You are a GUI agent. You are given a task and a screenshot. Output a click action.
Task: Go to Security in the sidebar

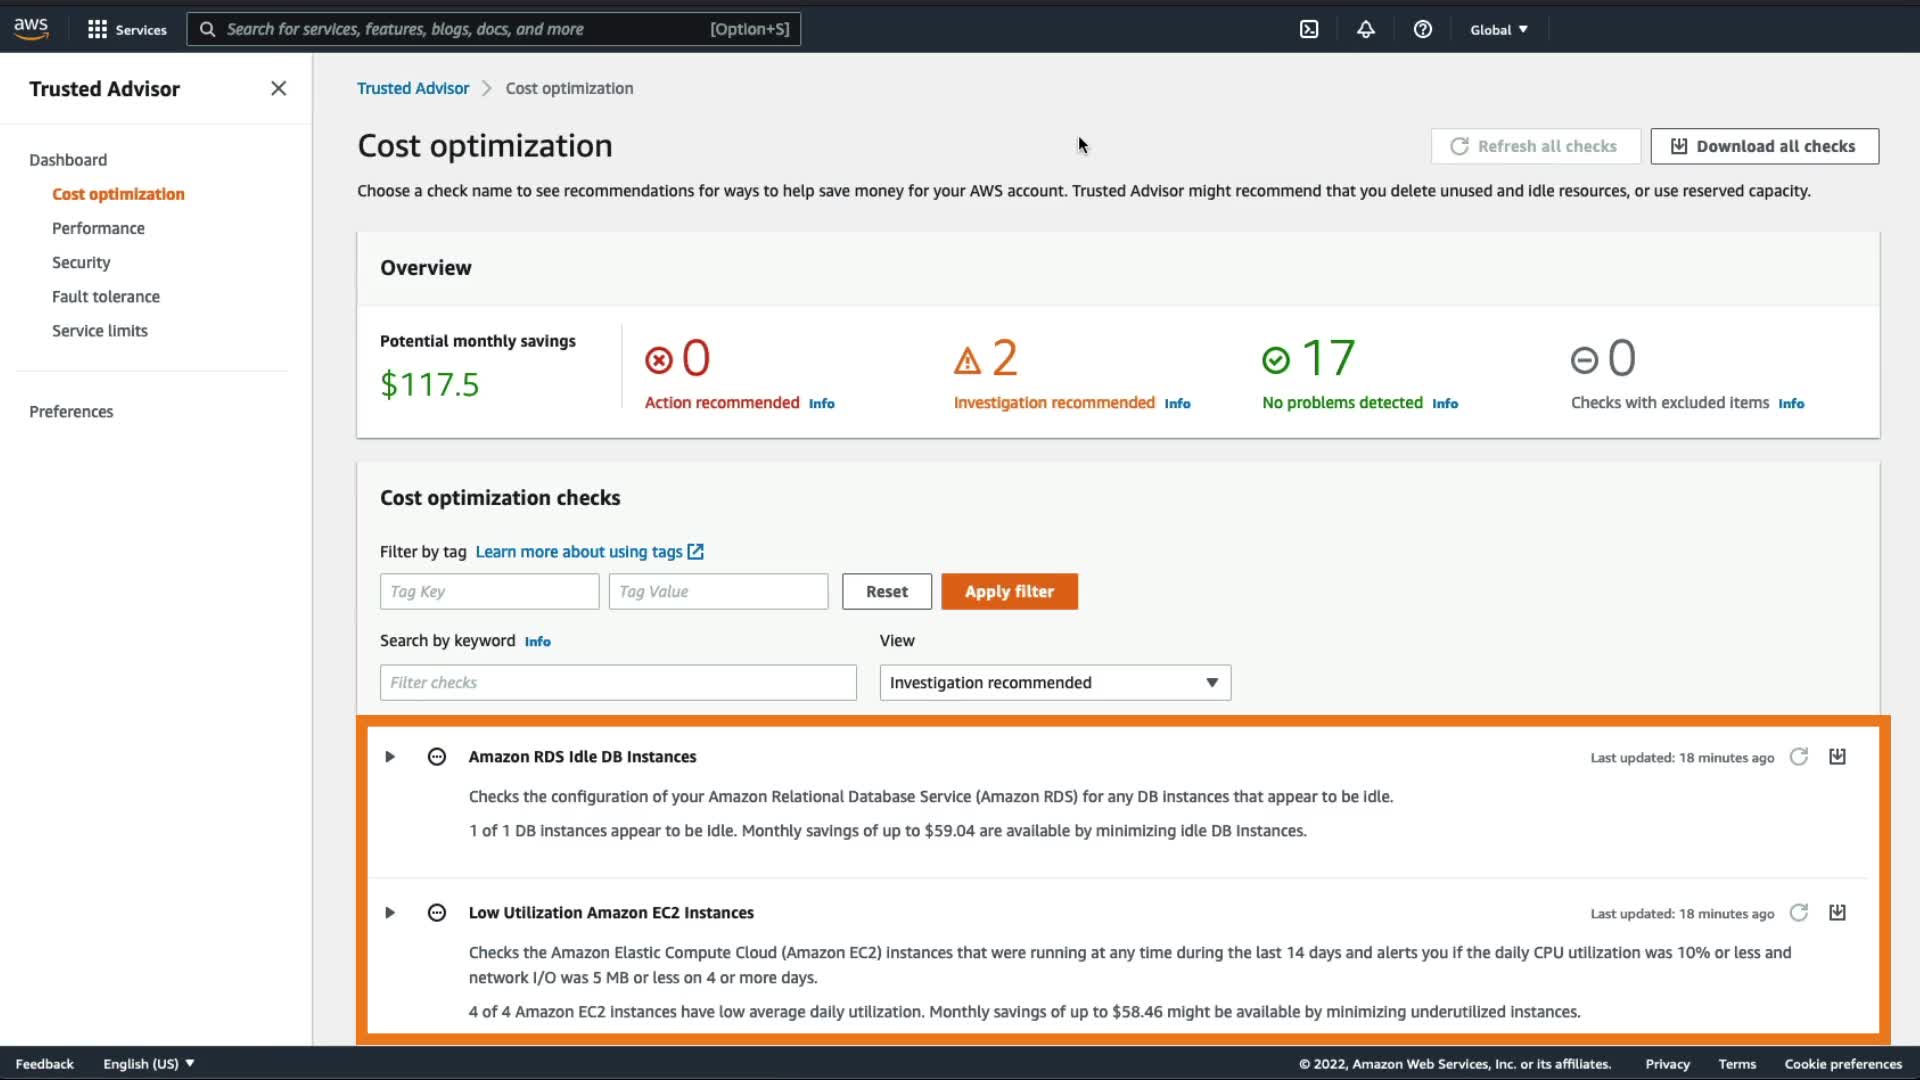pos(81,263)
